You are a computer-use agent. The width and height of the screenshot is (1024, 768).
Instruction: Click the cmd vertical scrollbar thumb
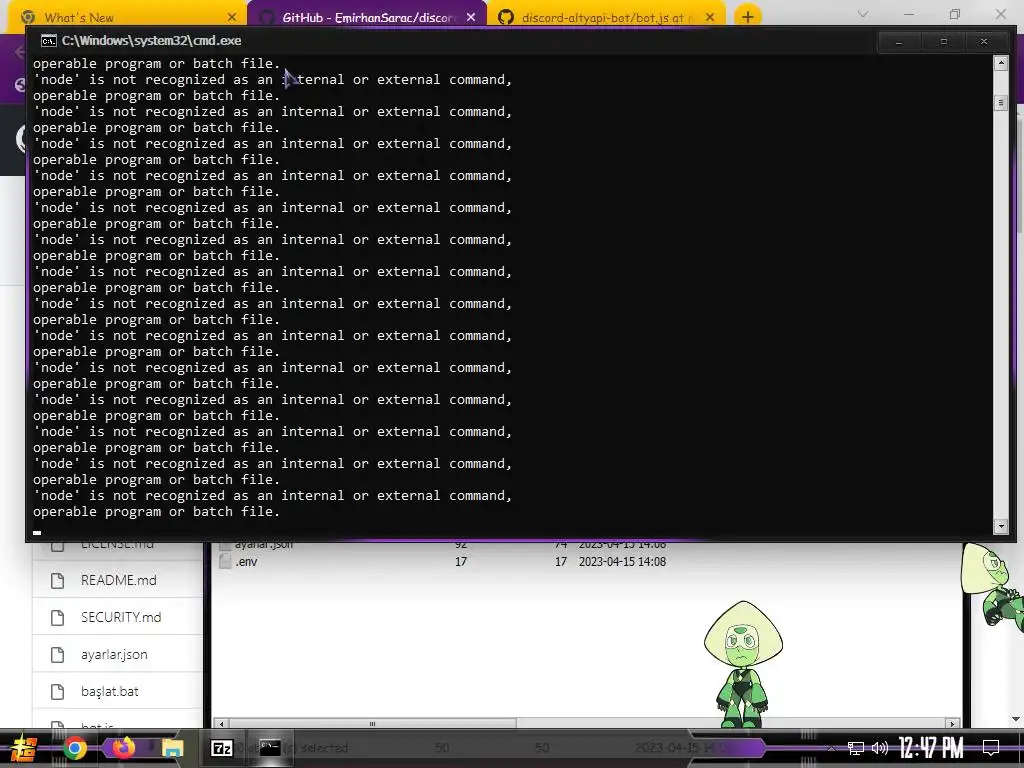pos(1000,103)
